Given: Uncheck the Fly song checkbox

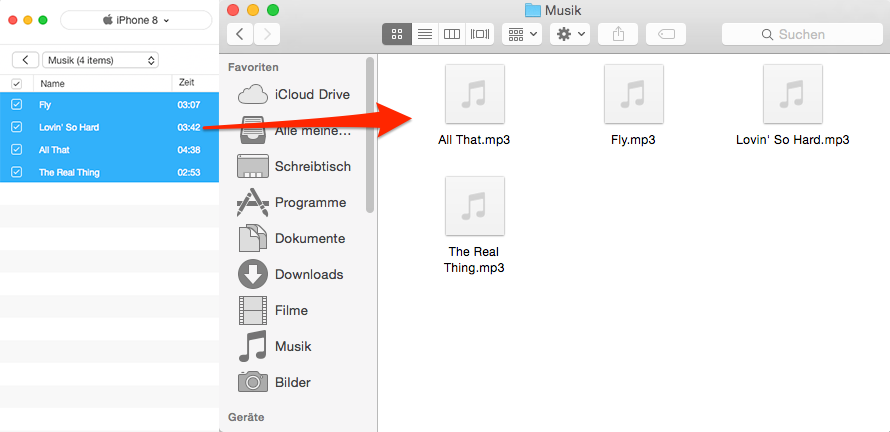Looking at the screenshot, I should [x=16, y=104].
